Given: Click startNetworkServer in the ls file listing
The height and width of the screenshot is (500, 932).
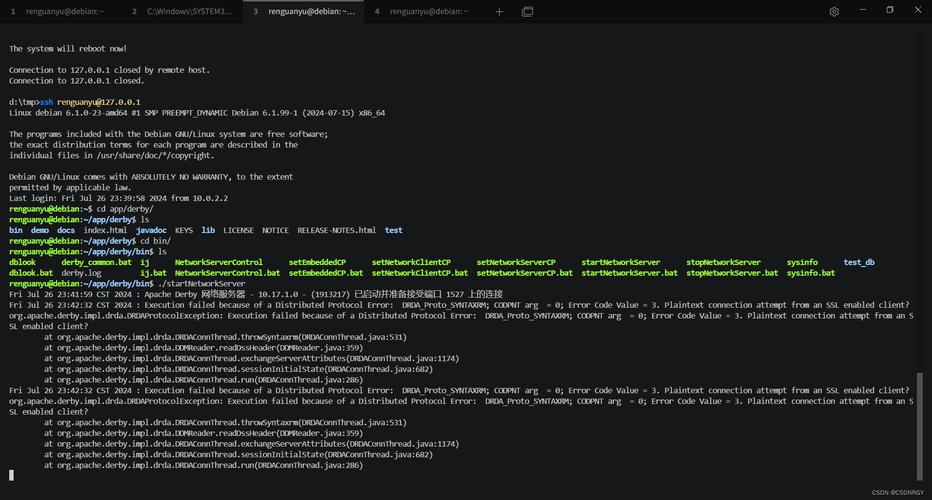Looking at the screenshot, I should click(x=620, y=262).
